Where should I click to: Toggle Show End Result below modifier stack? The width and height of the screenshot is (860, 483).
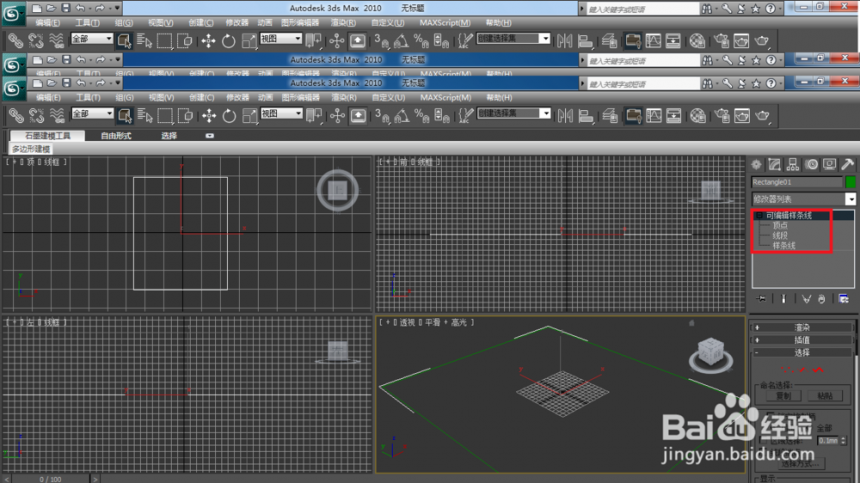tap(783, 299)
